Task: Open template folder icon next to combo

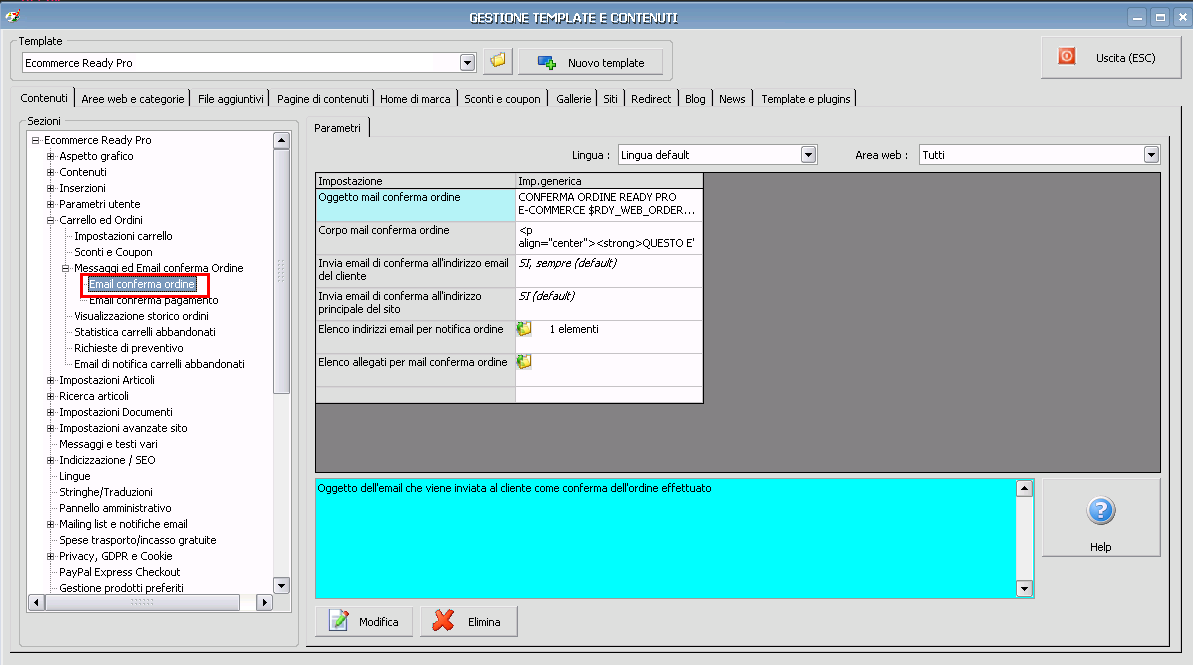Action: 498,61
